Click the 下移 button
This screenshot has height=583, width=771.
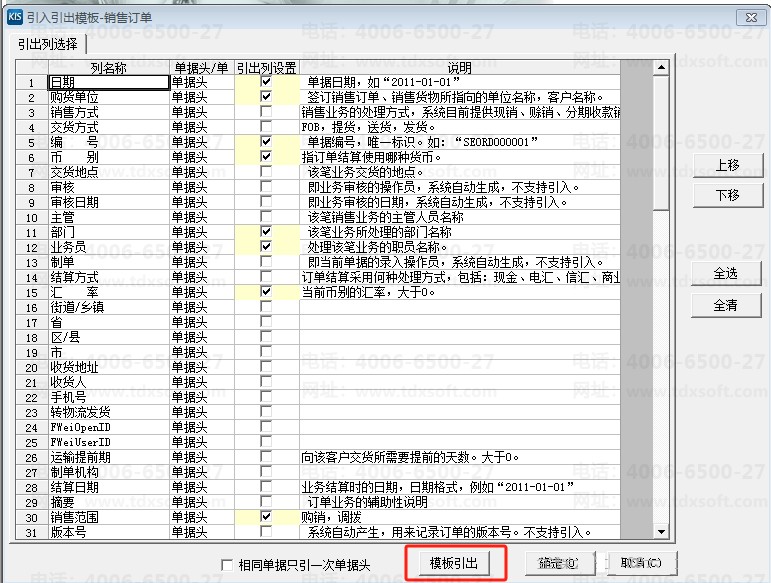click(x=726, y=195)
